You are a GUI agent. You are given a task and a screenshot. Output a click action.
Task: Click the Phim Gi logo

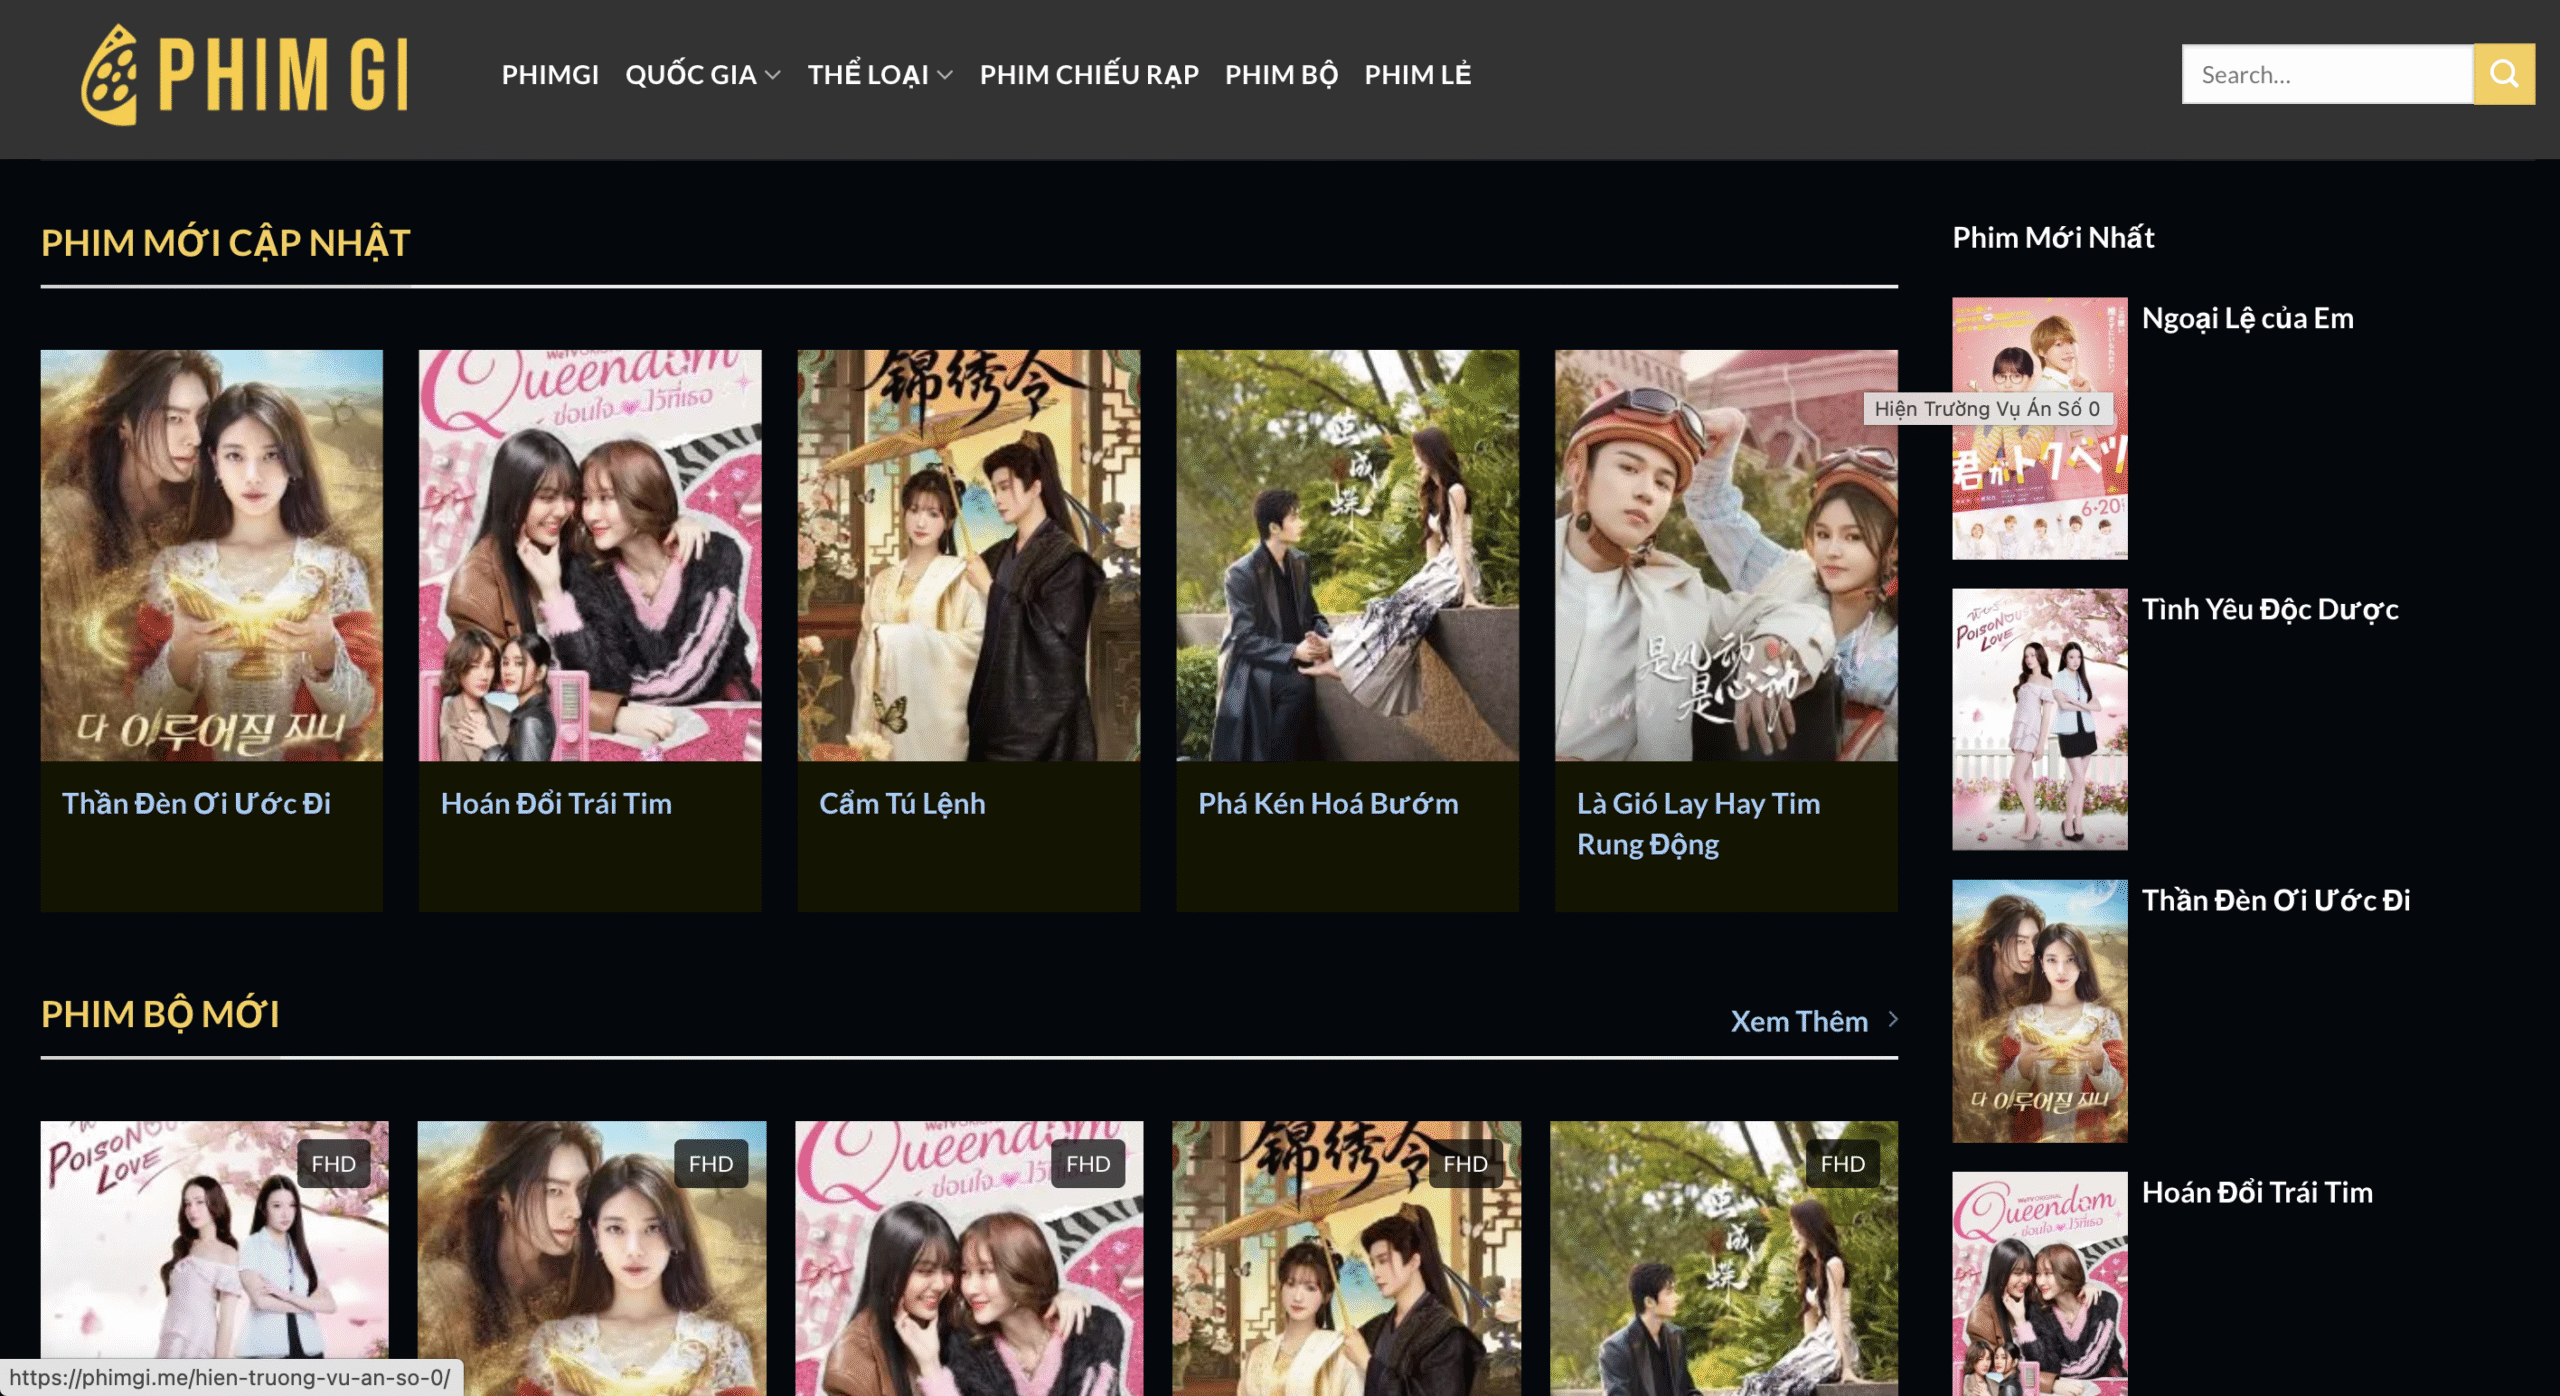[x=245, y=75]
